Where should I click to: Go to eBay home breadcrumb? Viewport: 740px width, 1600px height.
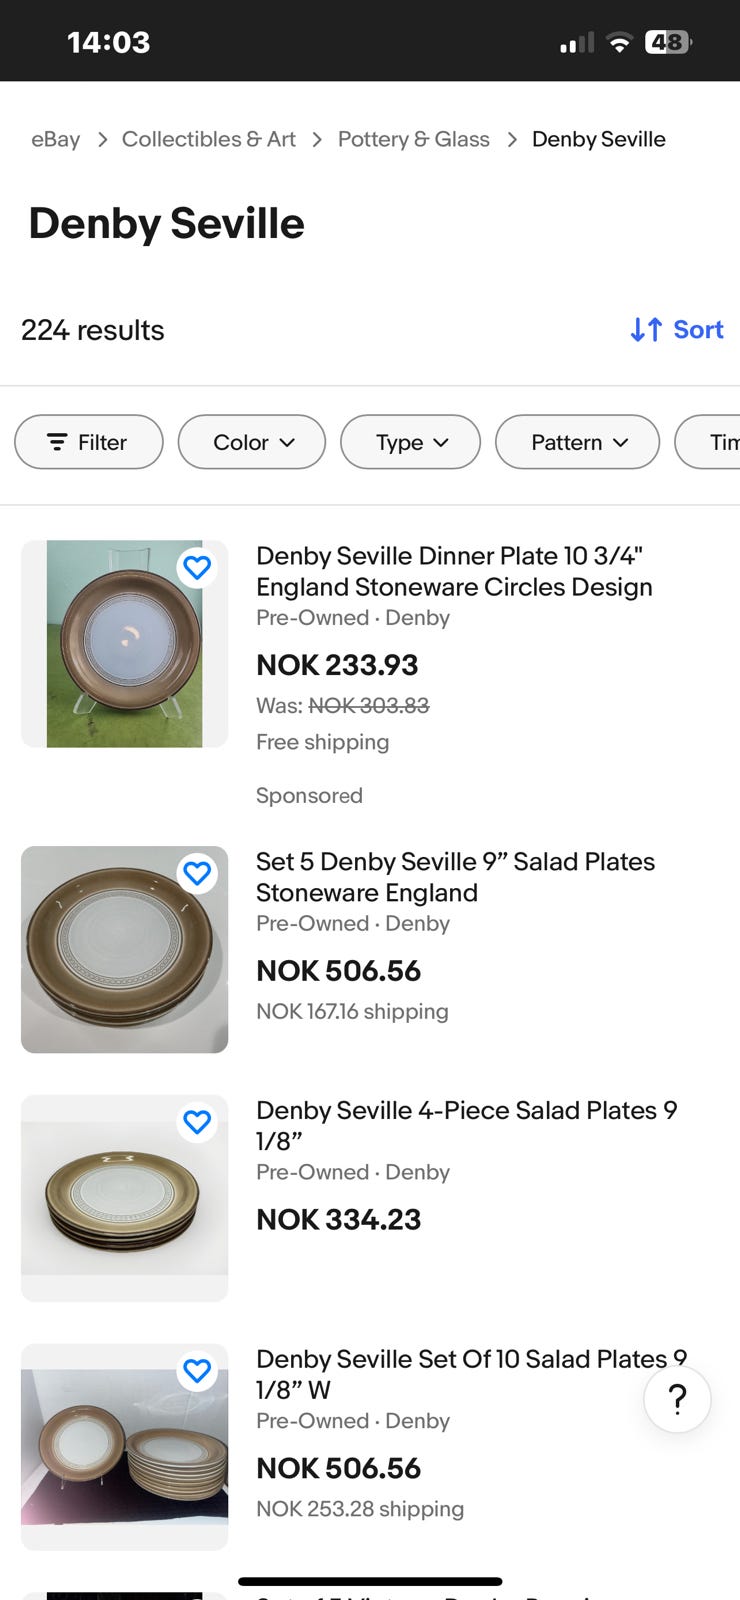tap(55, 139)
